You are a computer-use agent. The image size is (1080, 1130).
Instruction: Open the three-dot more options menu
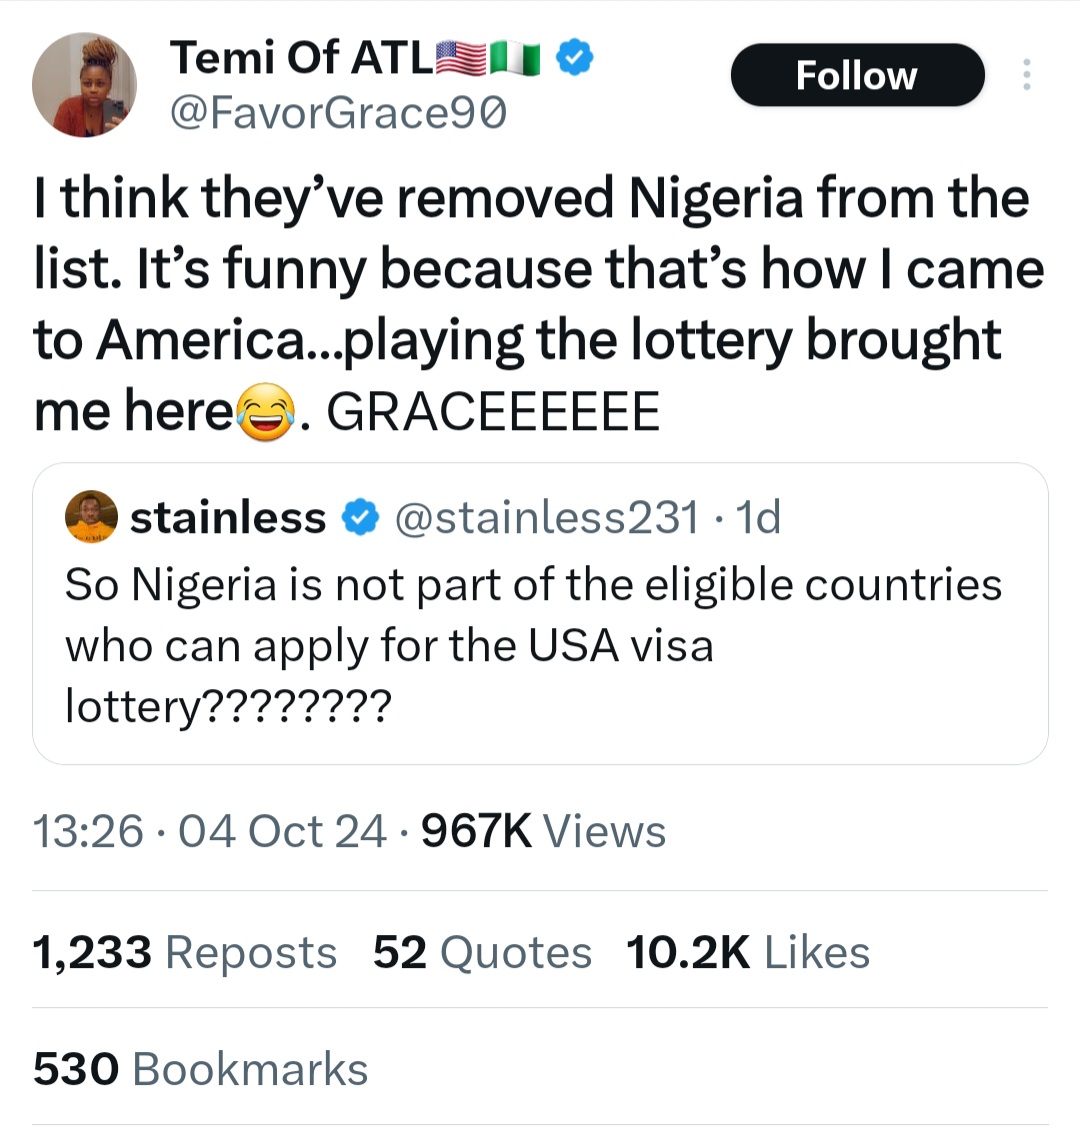[1027, 75]
